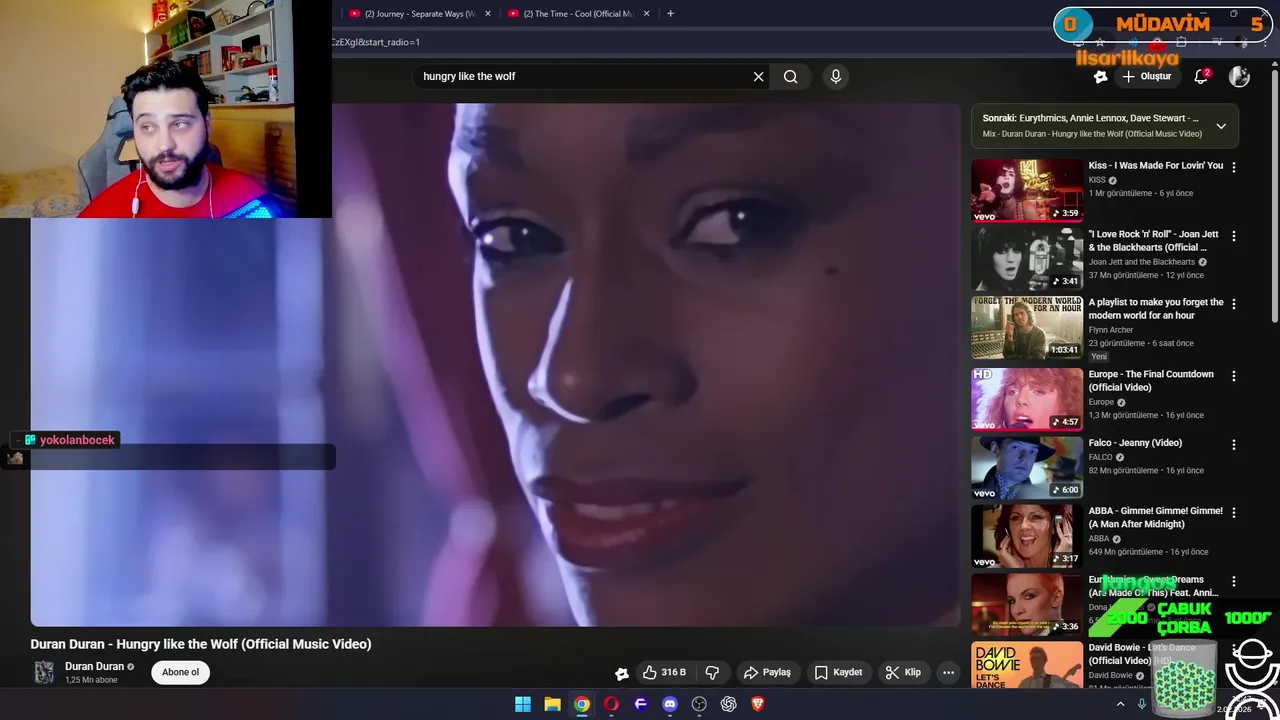Click the magnifier search button
The width and height of the screenshot is (1280, 720).
coord(791,76)
